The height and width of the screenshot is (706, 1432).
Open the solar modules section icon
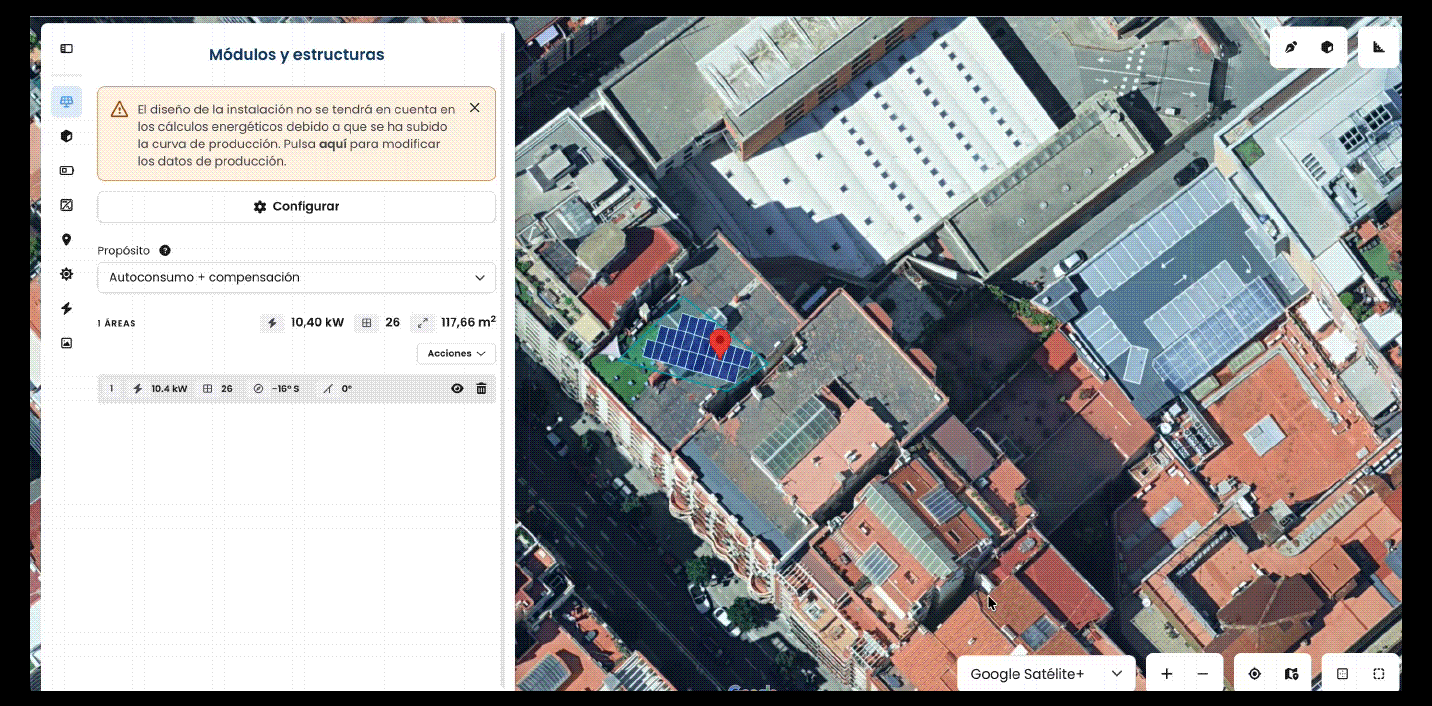pos(66,101)
